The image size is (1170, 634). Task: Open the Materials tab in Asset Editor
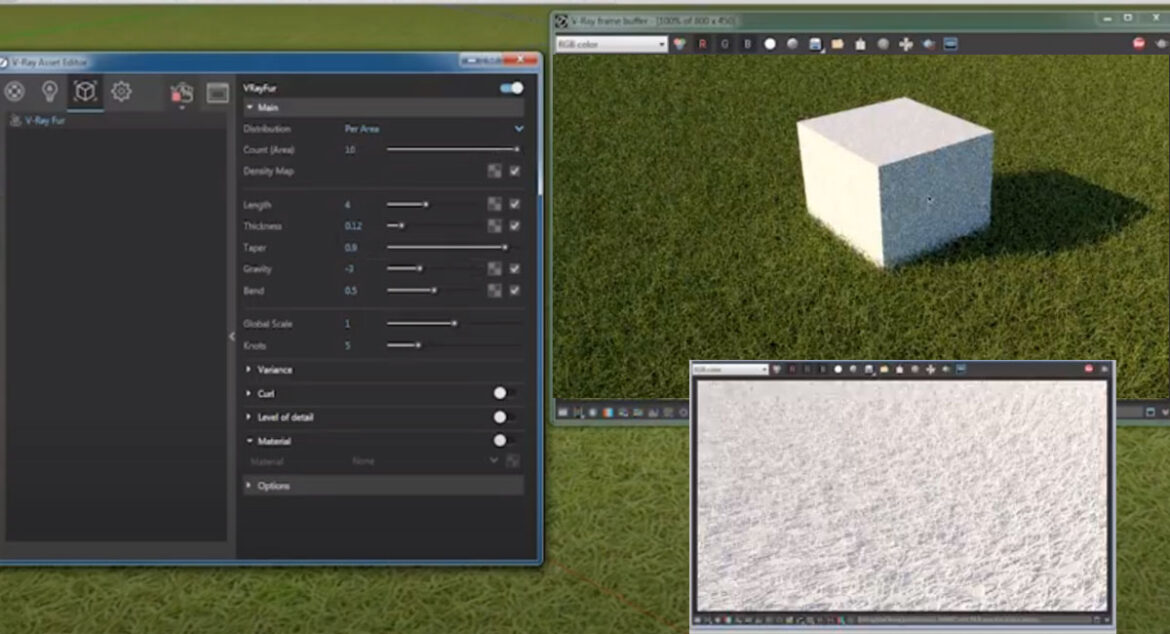coord(14,92)
